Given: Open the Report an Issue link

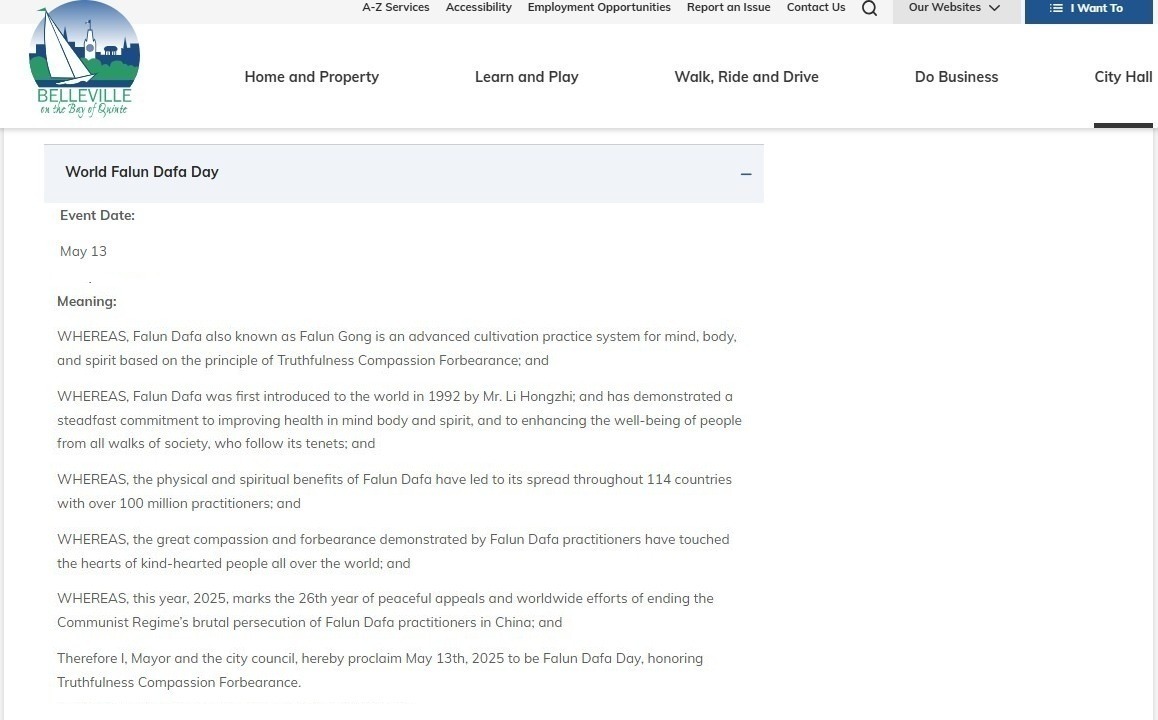Looking at the screenshot, I should coord(728,8).
